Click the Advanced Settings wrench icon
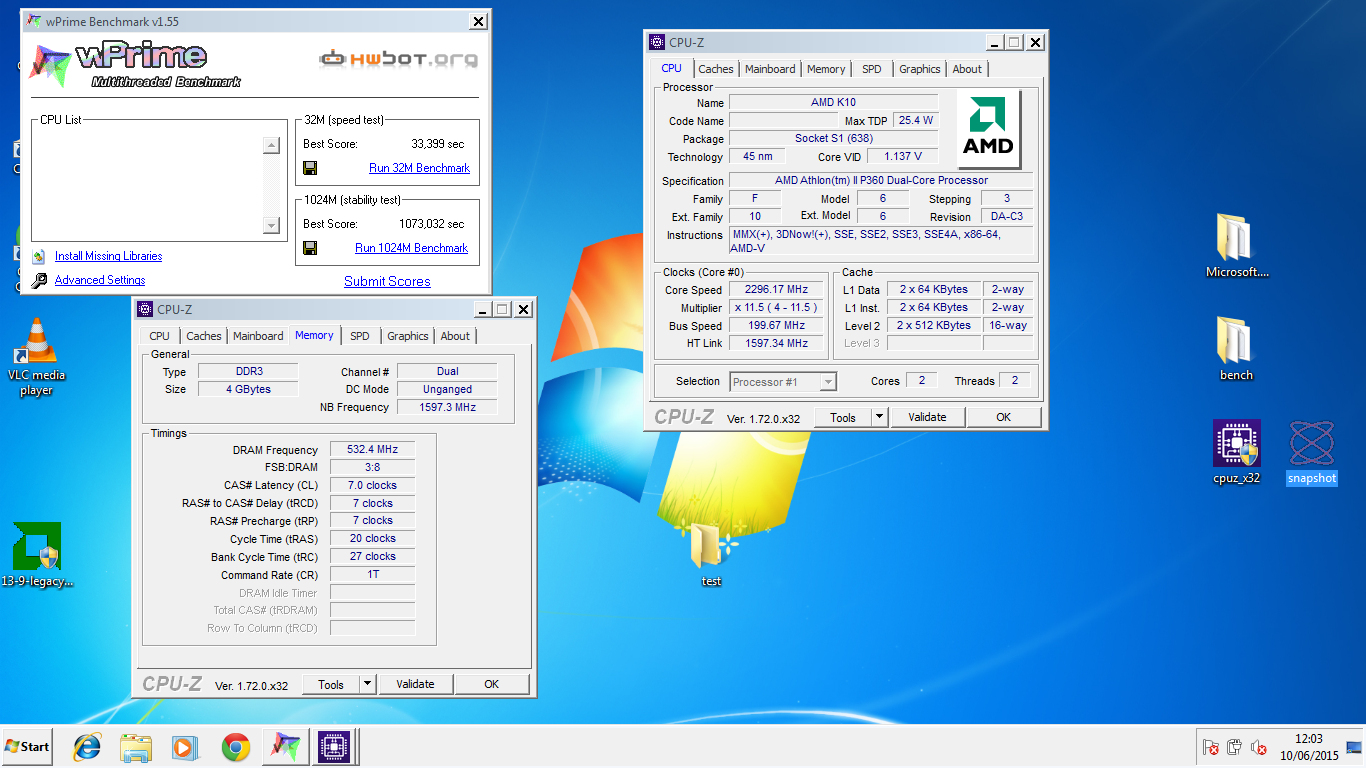This screenshot has height=768, width=1366. [39, 281]
